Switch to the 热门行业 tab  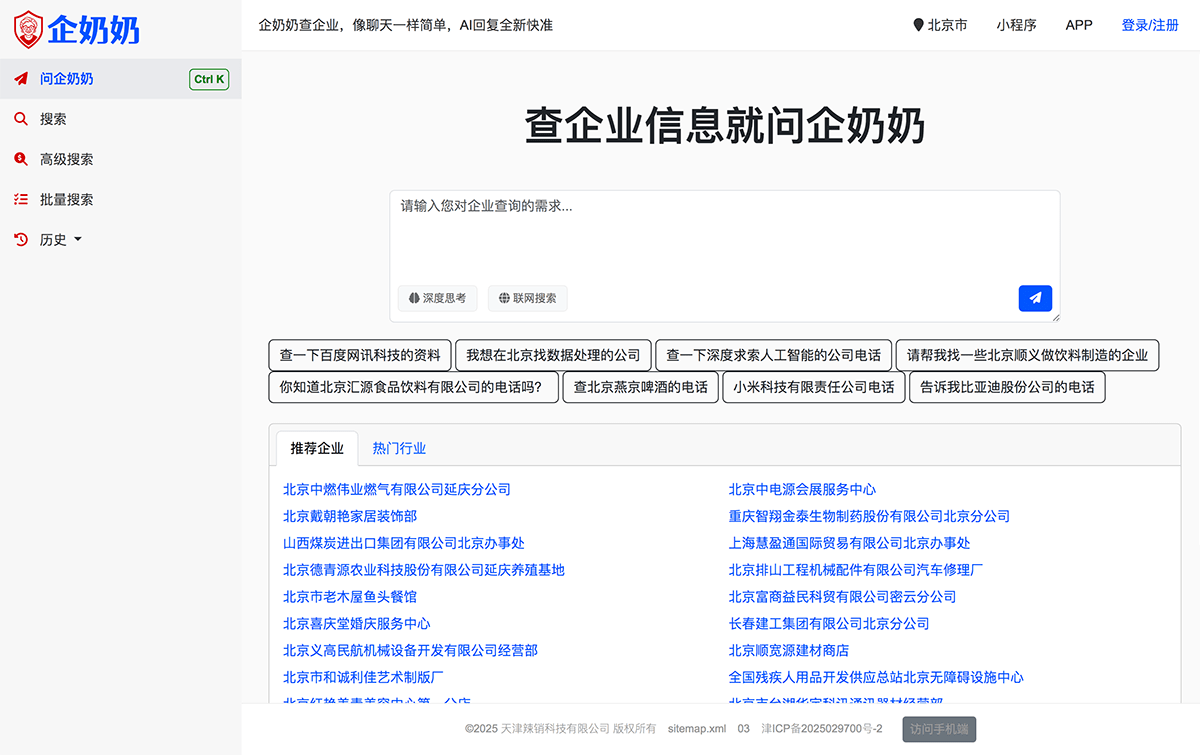coord(399,448)
